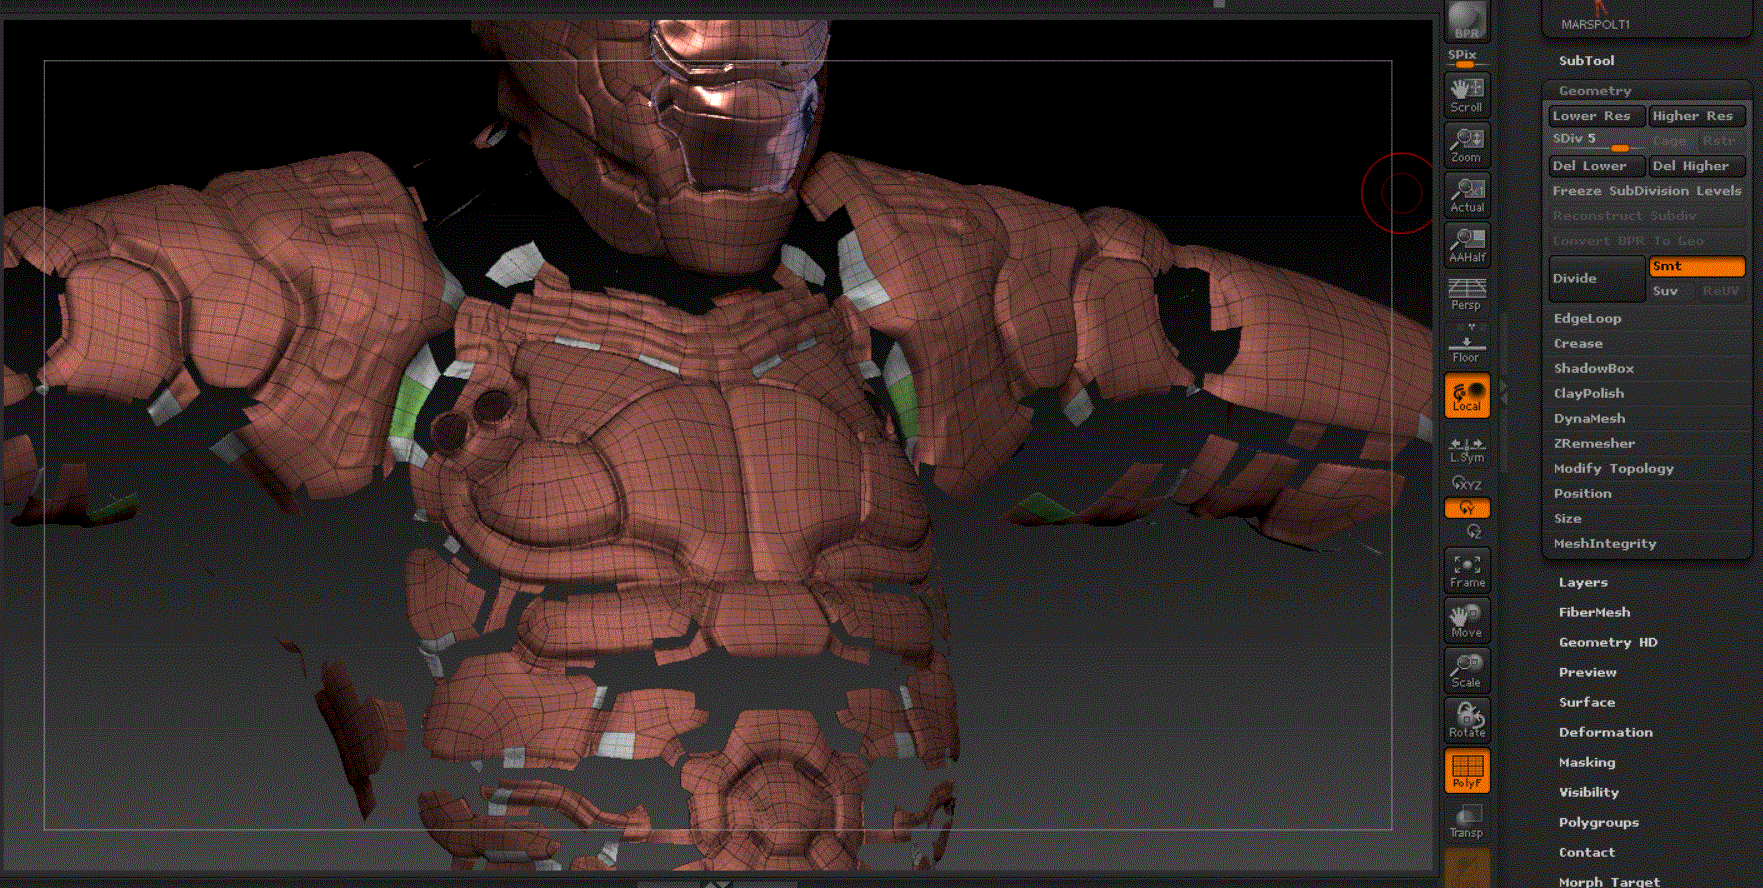The width and height of the screenshot is (1763, 888).
Task: Click the BPR render button
Action: coord(1467,20)
